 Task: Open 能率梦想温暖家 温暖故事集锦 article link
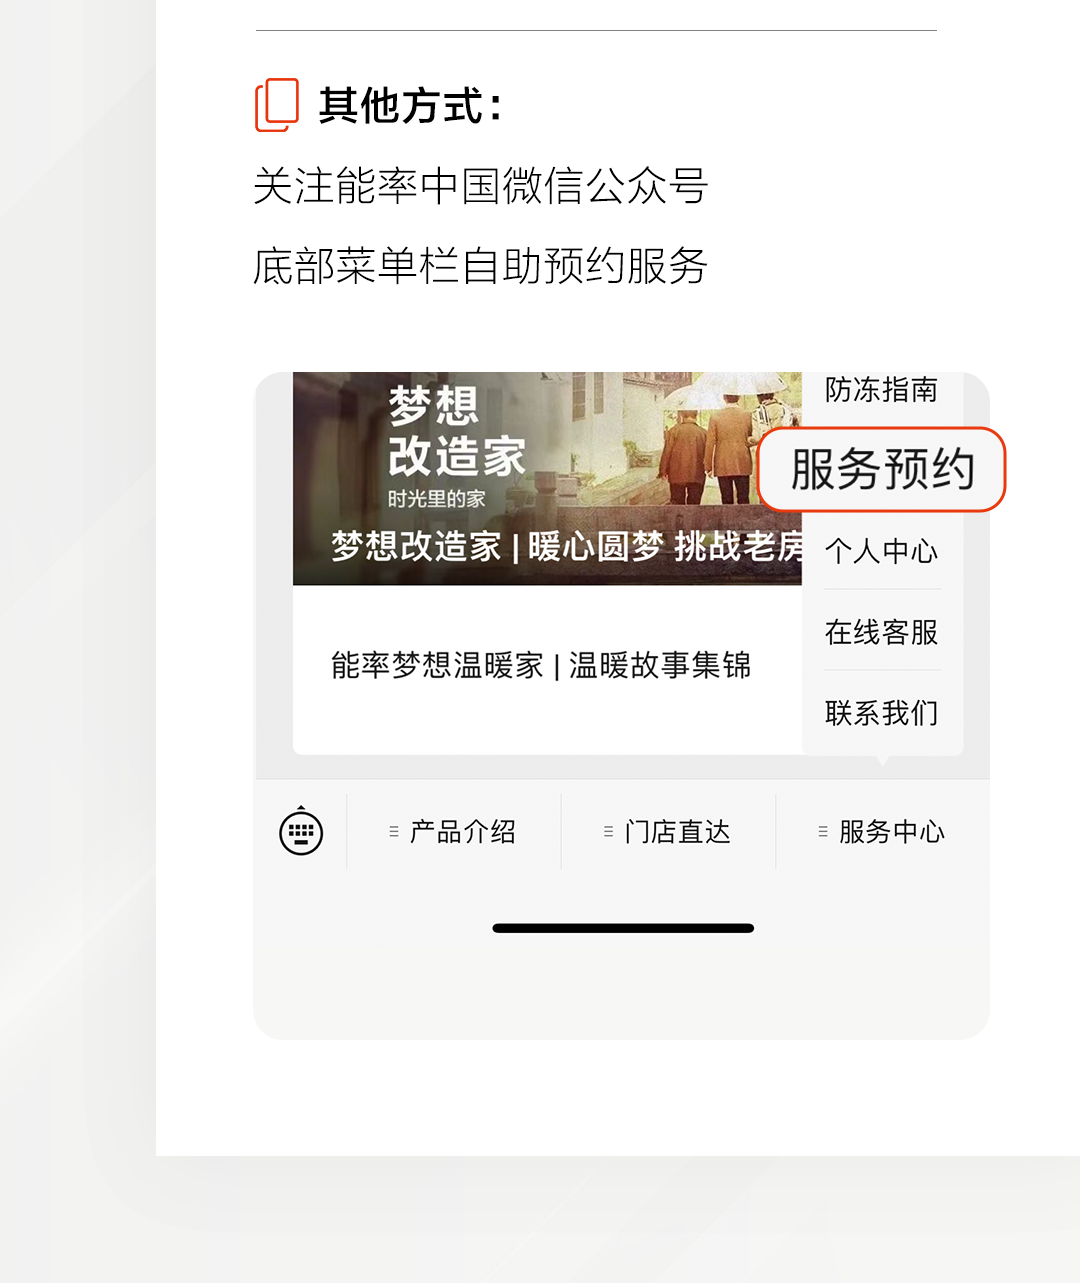[541, 665]
